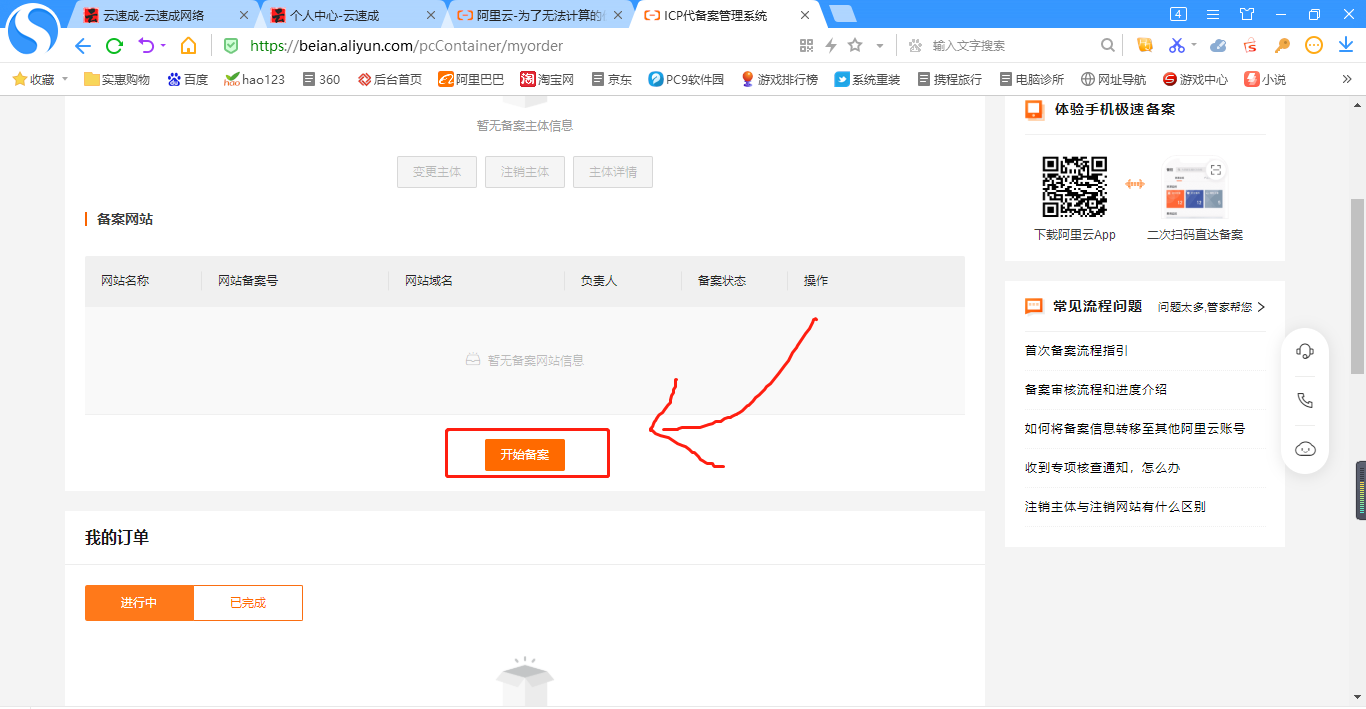
Task: Expand more bookmarks chevron at bar end
Action: (x=1346, y=79)
